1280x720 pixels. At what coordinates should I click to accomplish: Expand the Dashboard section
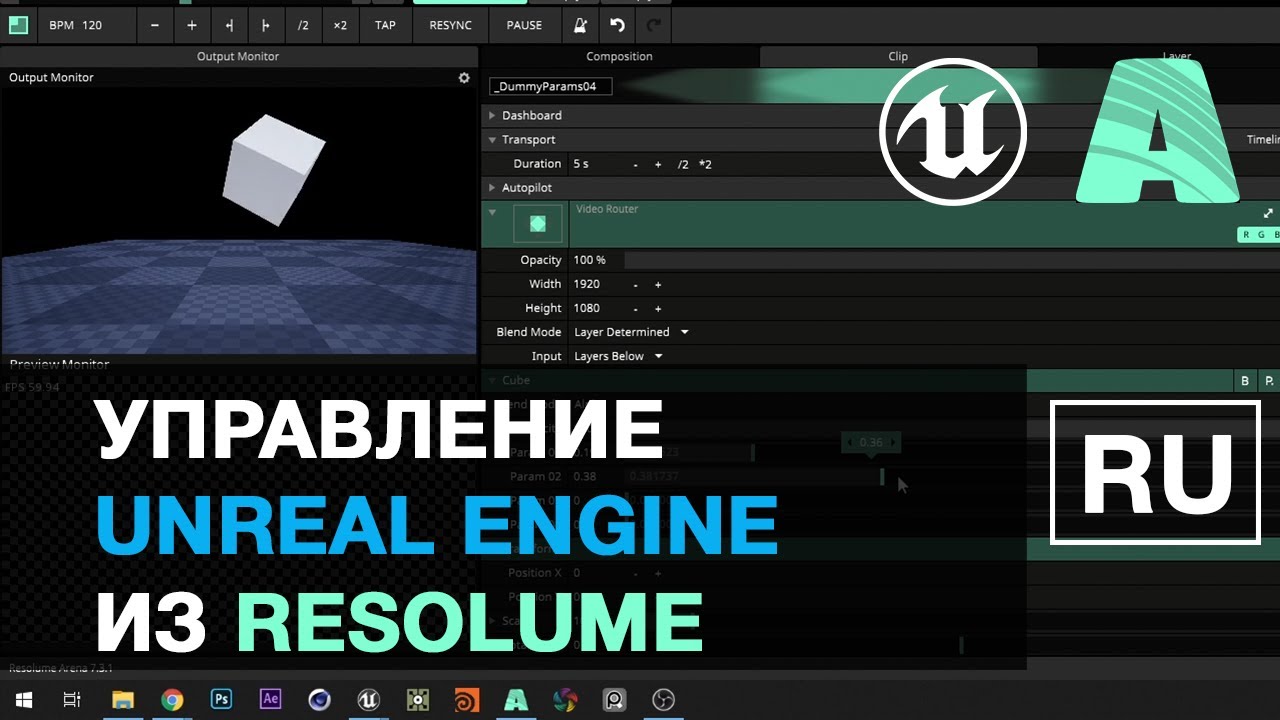[492, 115]
